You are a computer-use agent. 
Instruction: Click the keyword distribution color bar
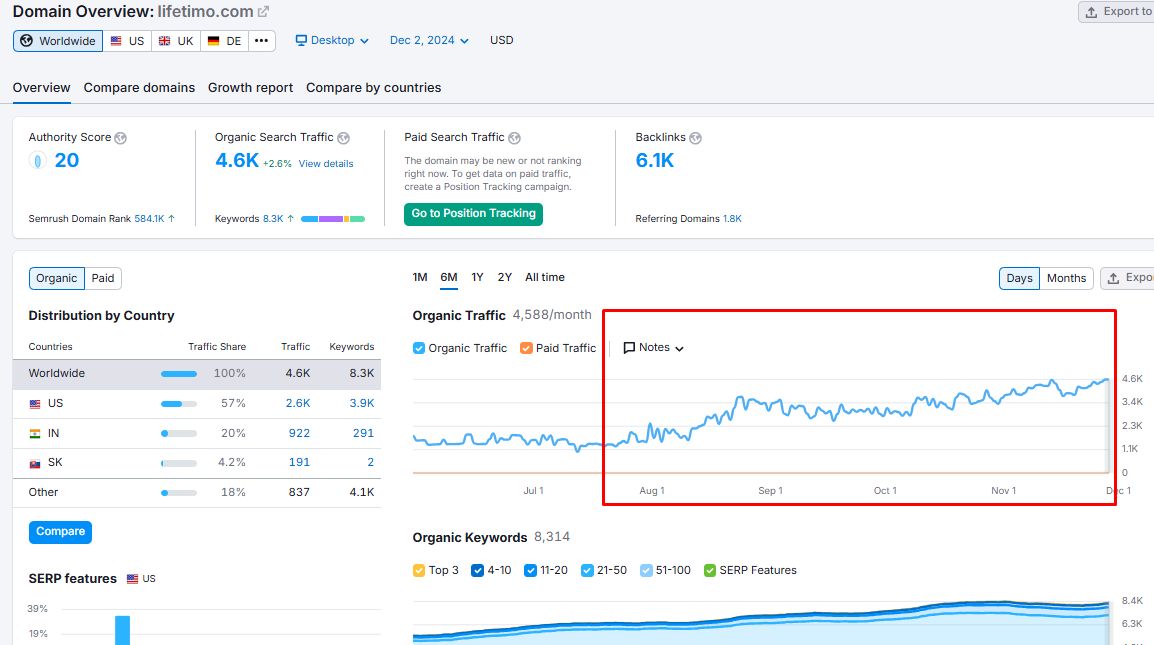point(333,219)
